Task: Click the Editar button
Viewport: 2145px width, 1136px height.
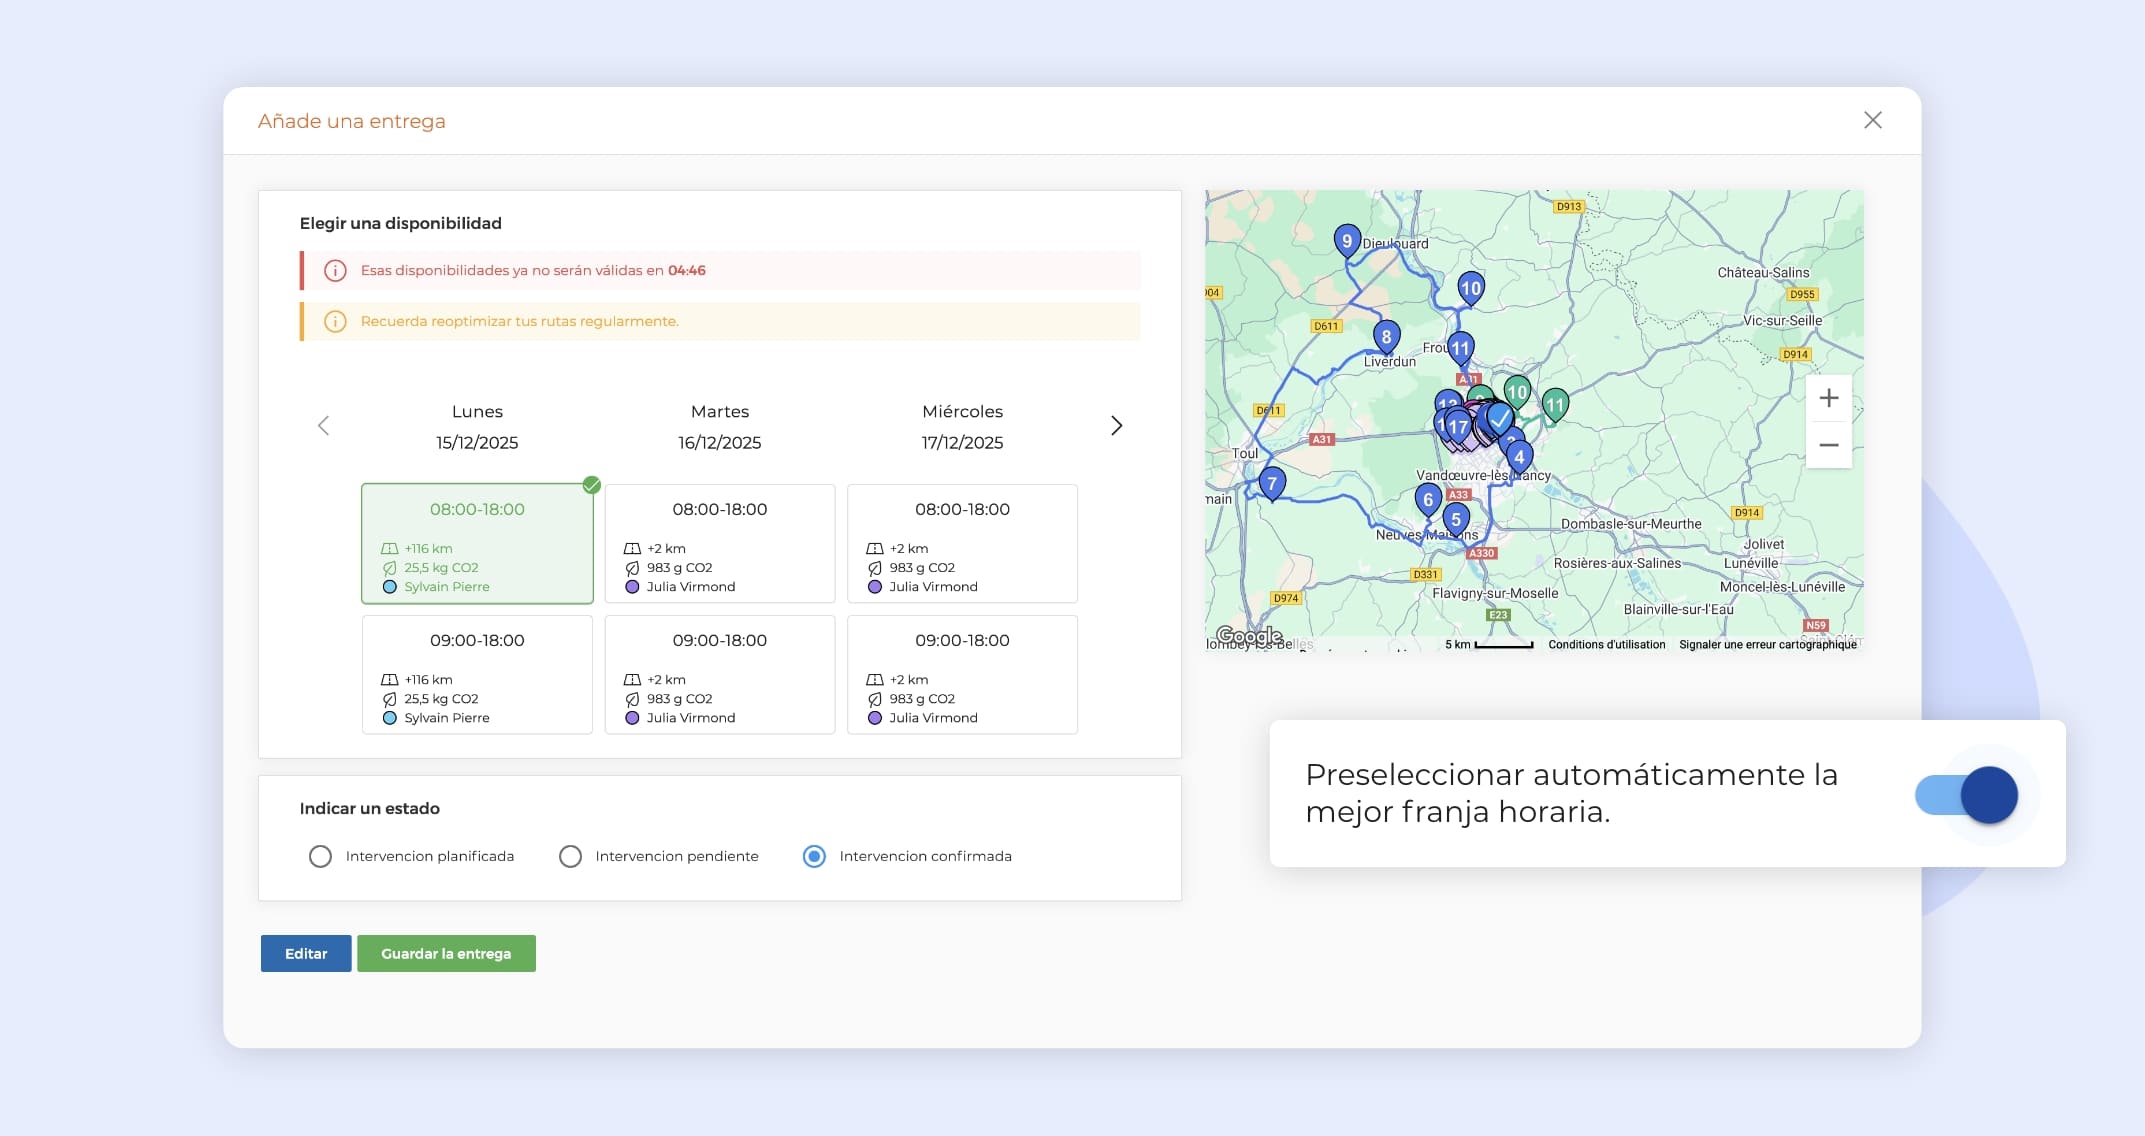Action: coord(306,954)
